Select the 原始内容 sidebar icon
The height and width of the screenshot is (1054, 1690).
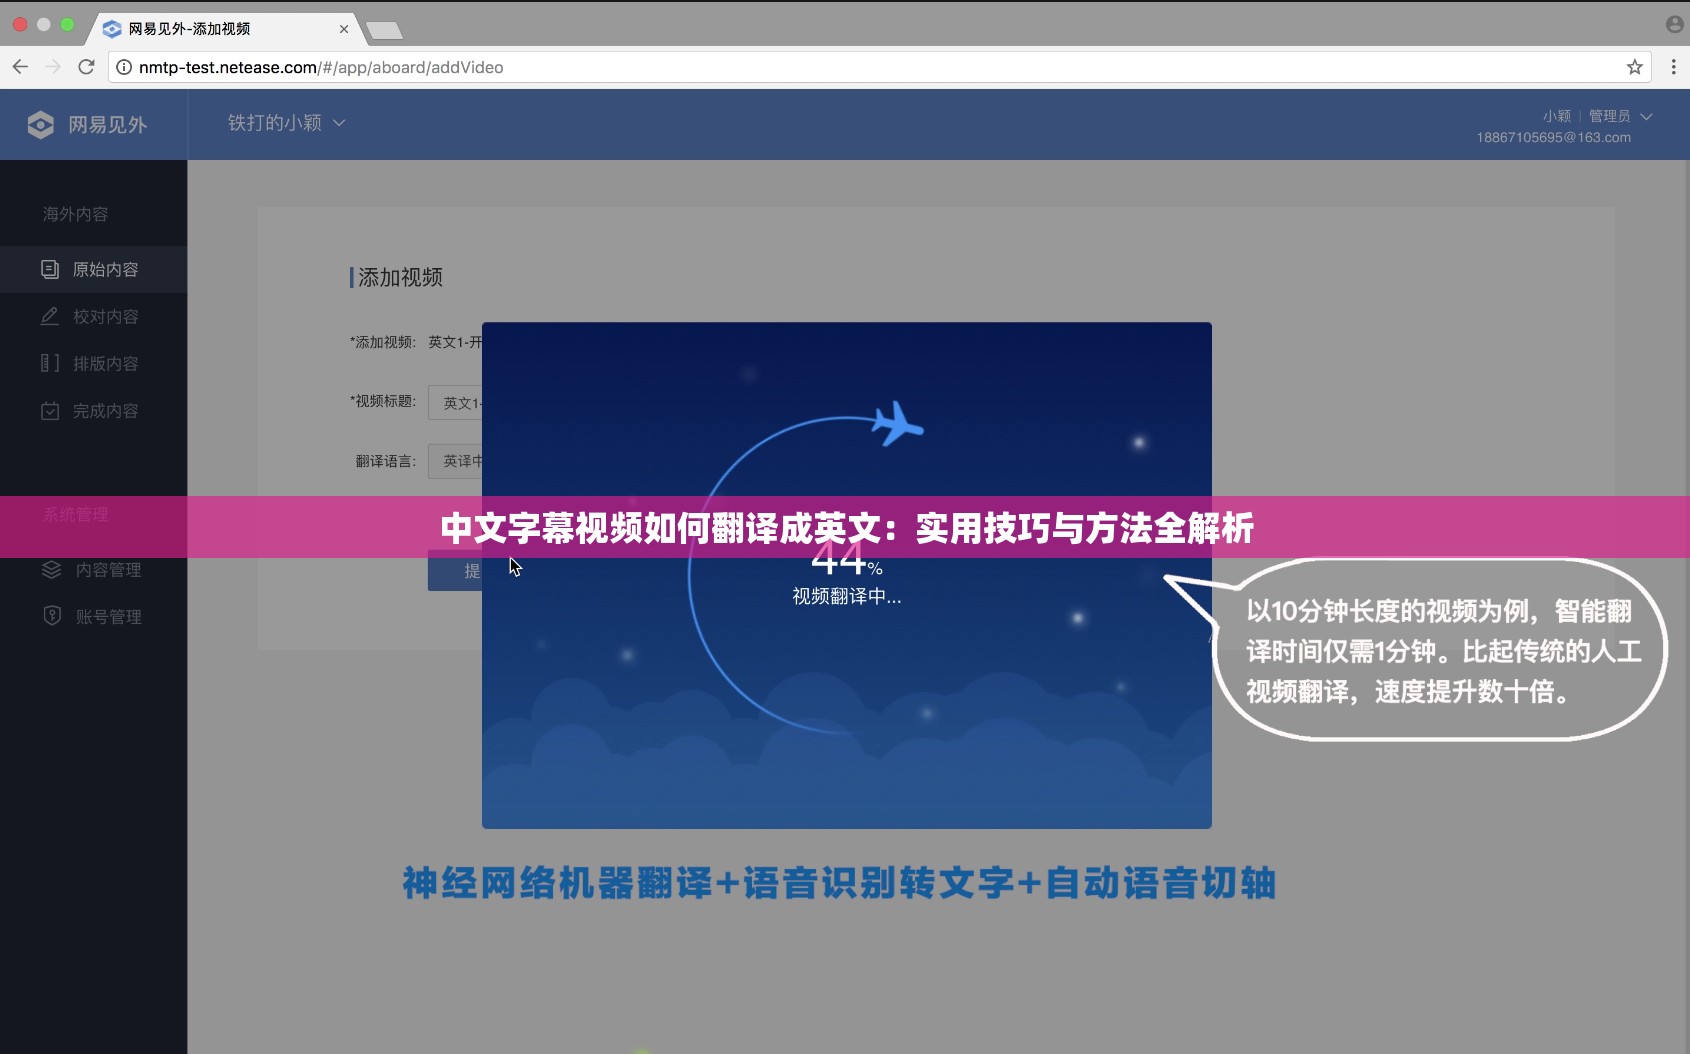pos(50,269)
